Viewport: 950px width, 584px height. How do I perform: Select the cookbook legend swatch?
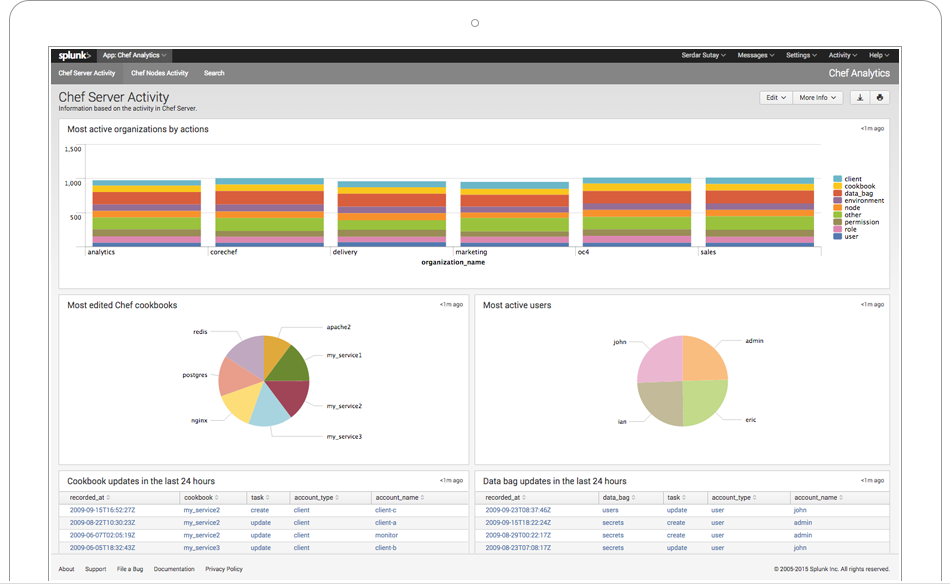(837, 186)
